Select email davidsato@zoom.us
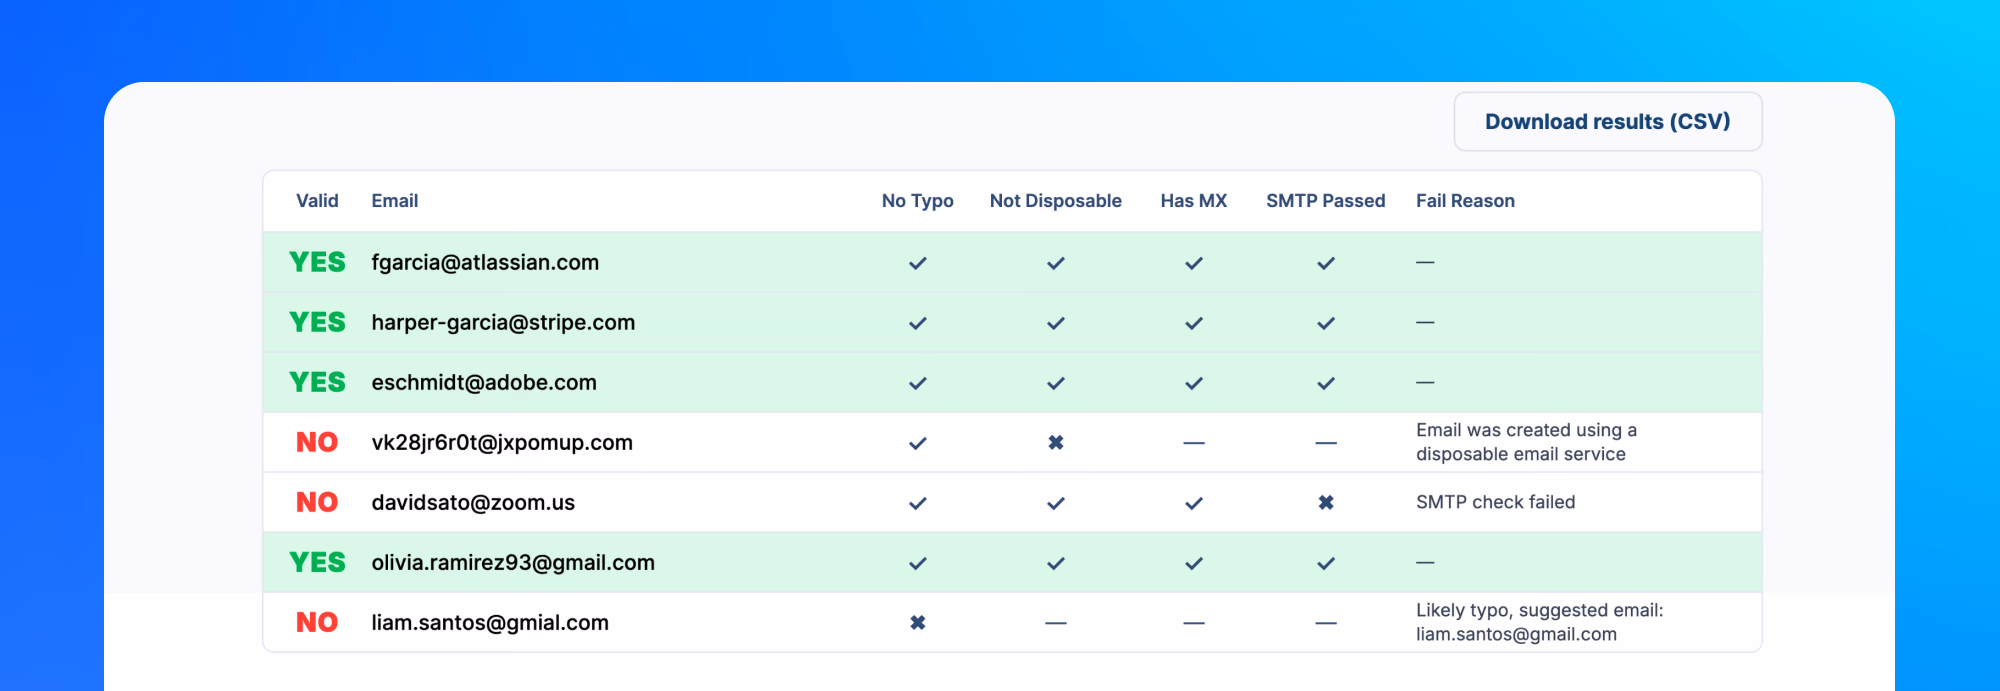This screenshot has height=691, width=2000. coord(473,503)
